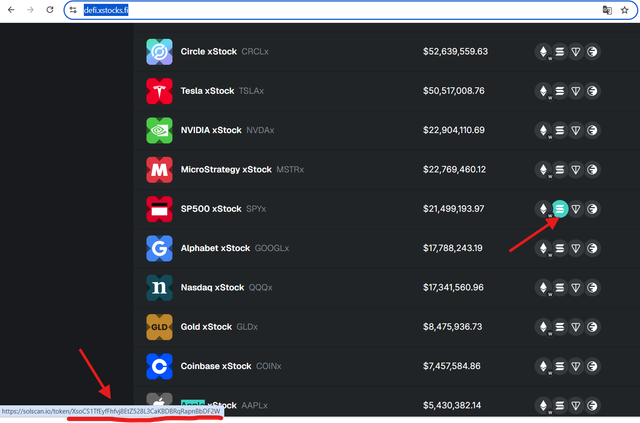Open the Solana chain icon for MicroStrategy xStock
The image size is (640, 423).
coord(560,169)
